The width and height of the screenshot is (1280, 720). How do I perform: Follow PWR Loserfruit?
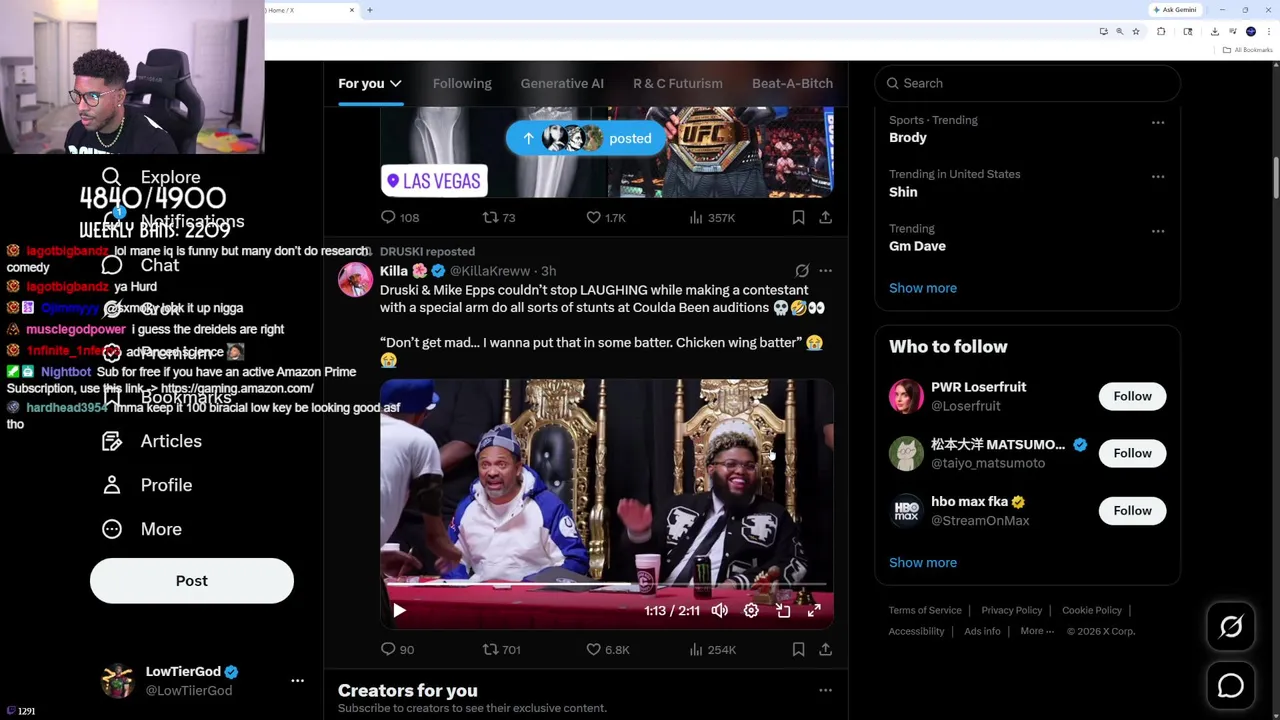[x=1132, y=396]
